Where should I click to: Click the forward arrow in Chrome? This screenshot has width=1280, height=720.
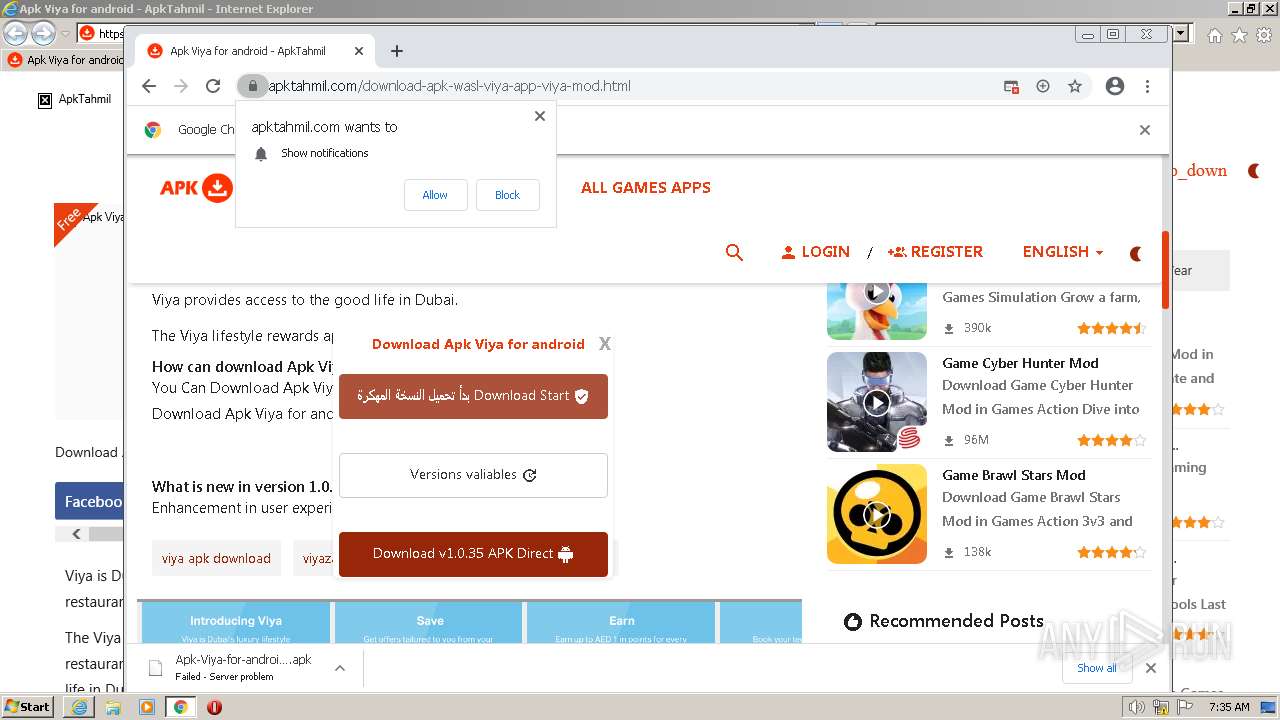click(x=181, y=86)
